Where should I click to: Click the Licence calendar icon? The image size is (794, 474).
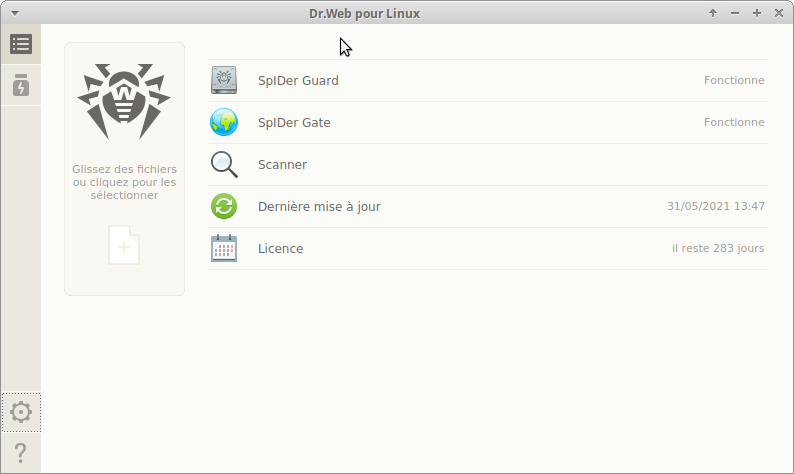point(224,248)
